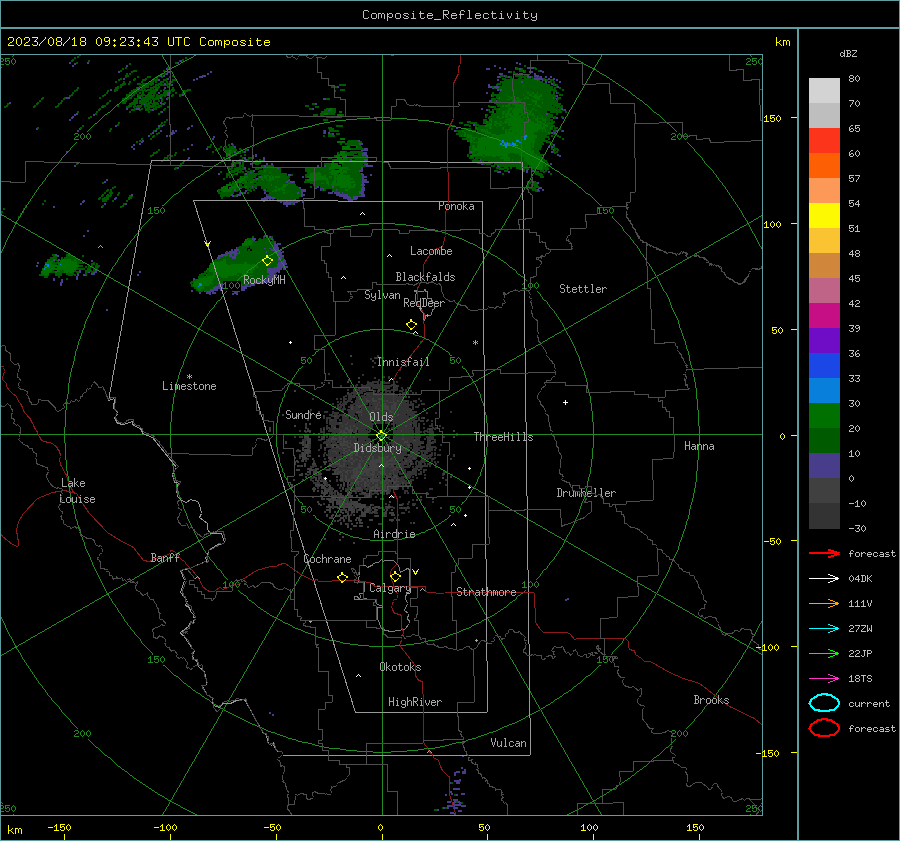Click the Sylvan label on map
The width and height of the screenshot is (900, 841).
point(382,295)
